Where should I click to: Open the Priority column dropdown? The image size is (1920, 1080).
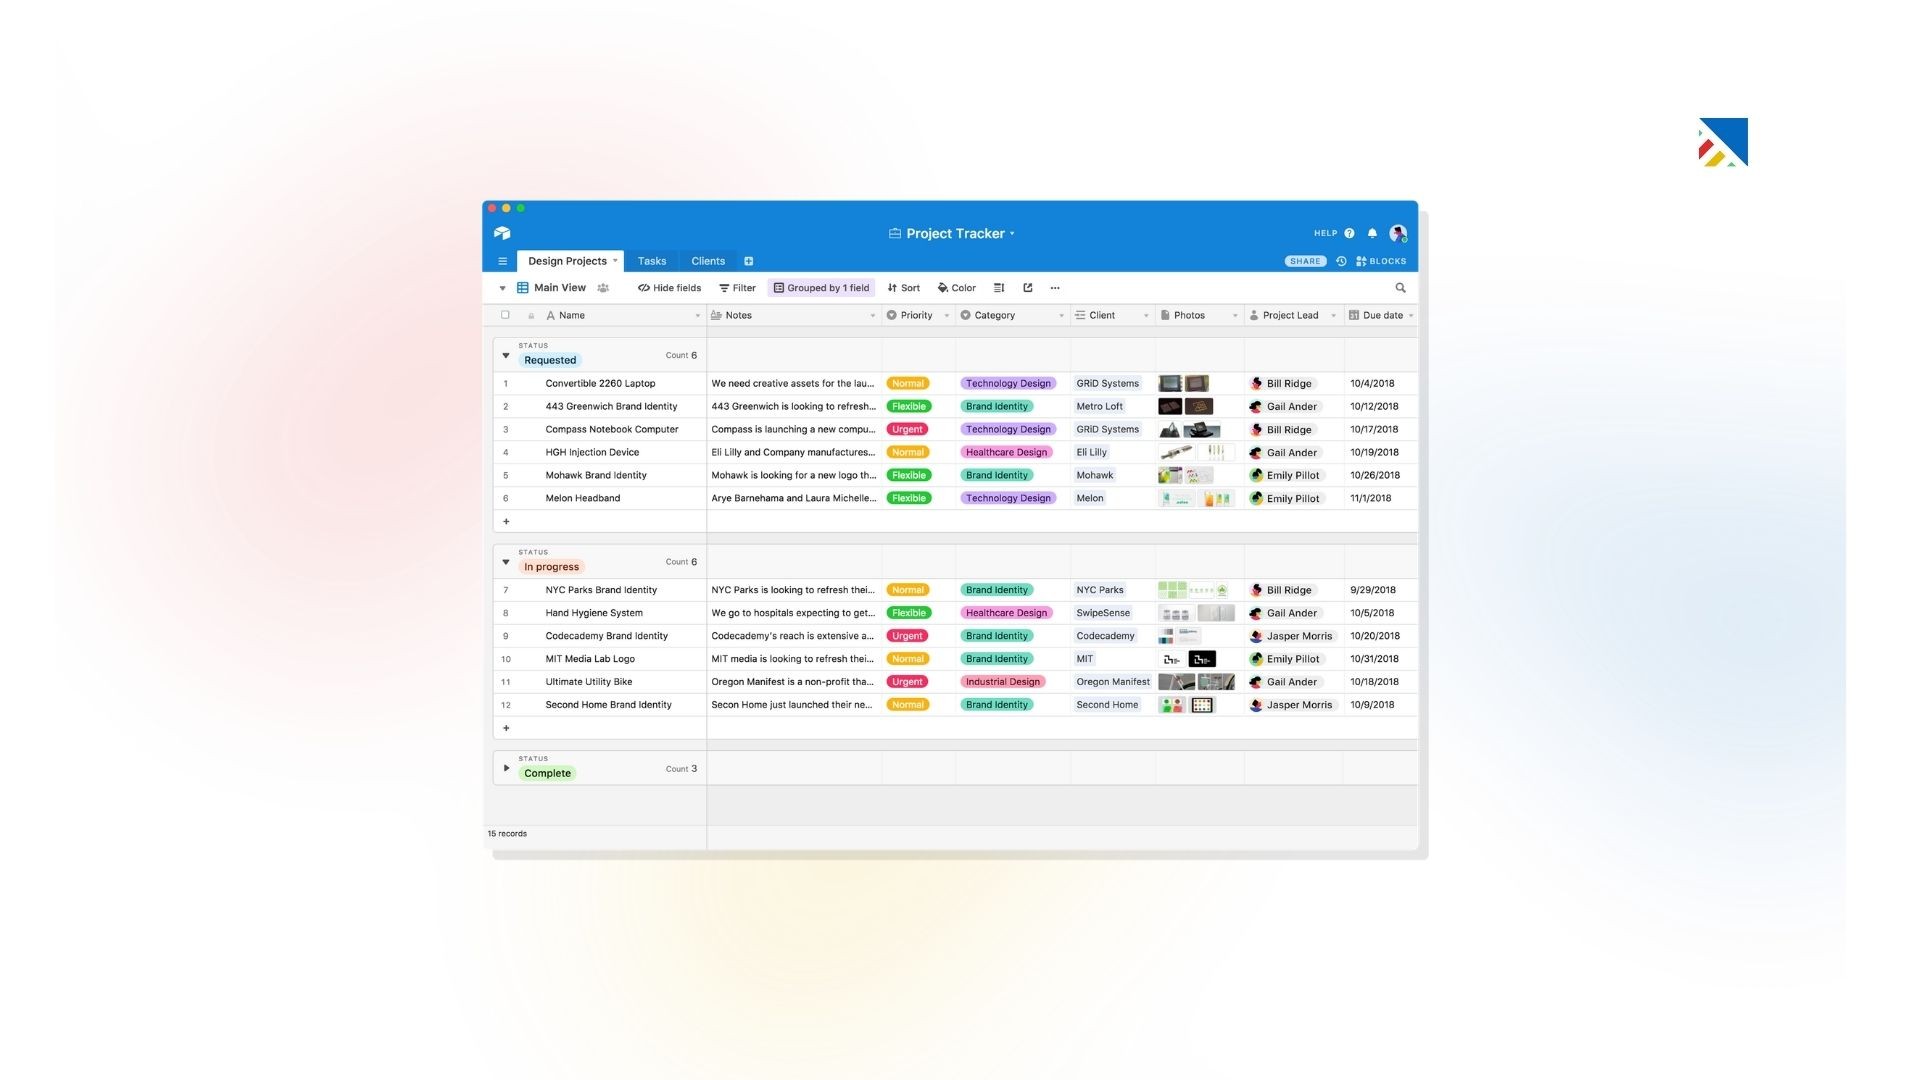pyautogui.click(x=946, y=315)
